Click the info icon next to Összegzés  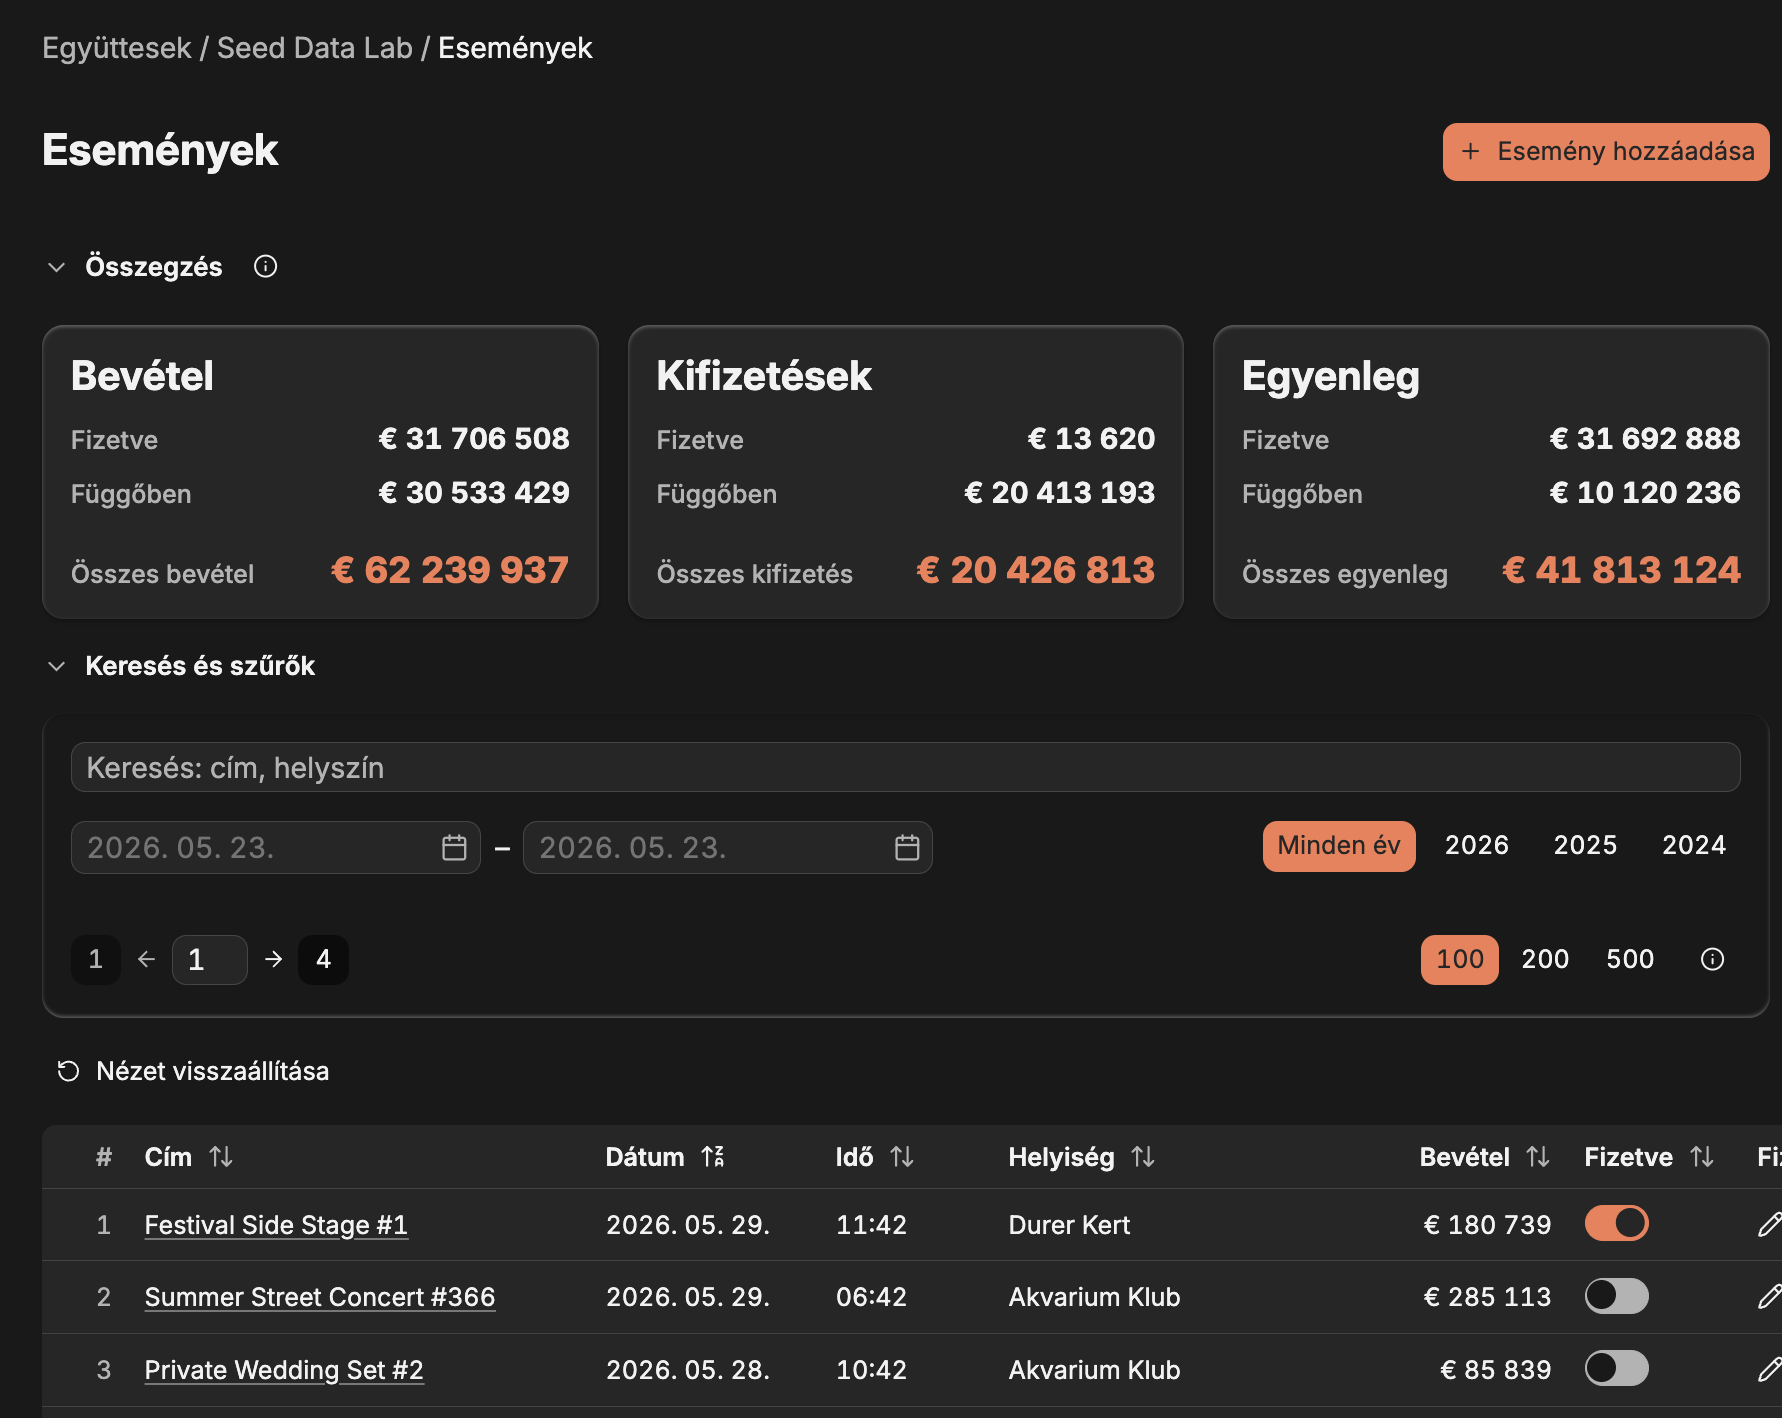pos(265,266)
